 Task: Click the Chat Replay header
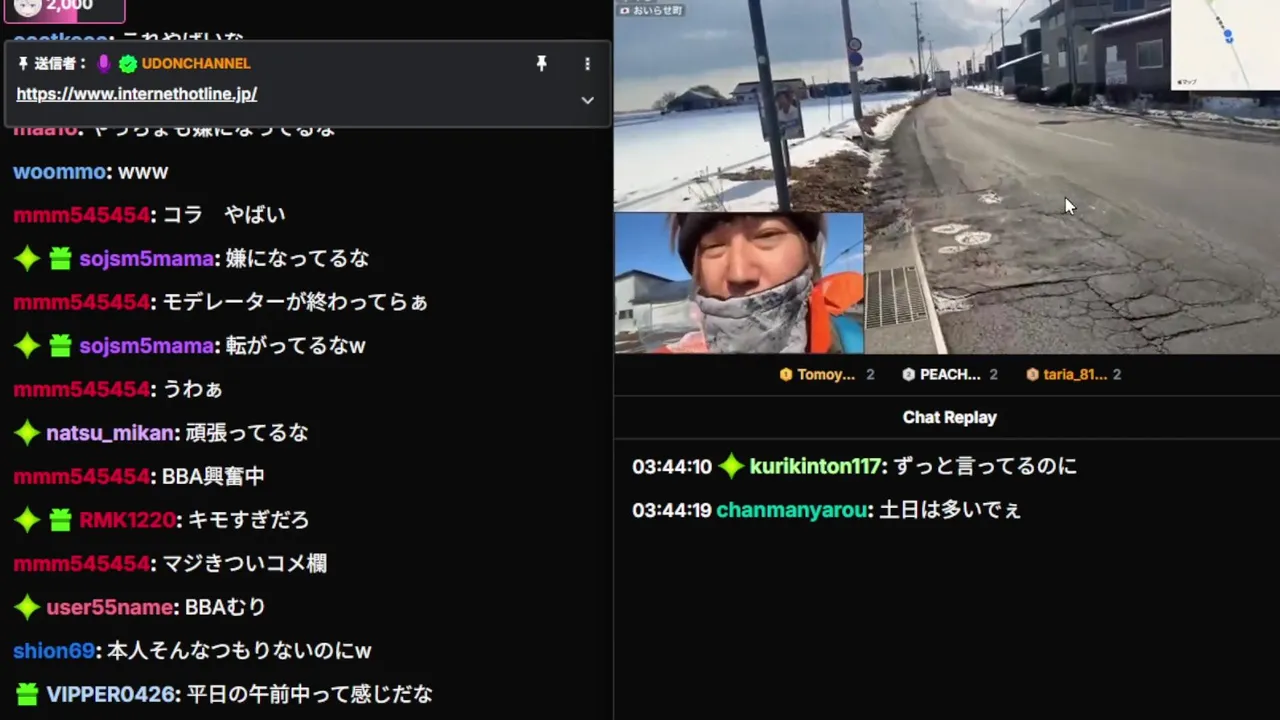949,418
